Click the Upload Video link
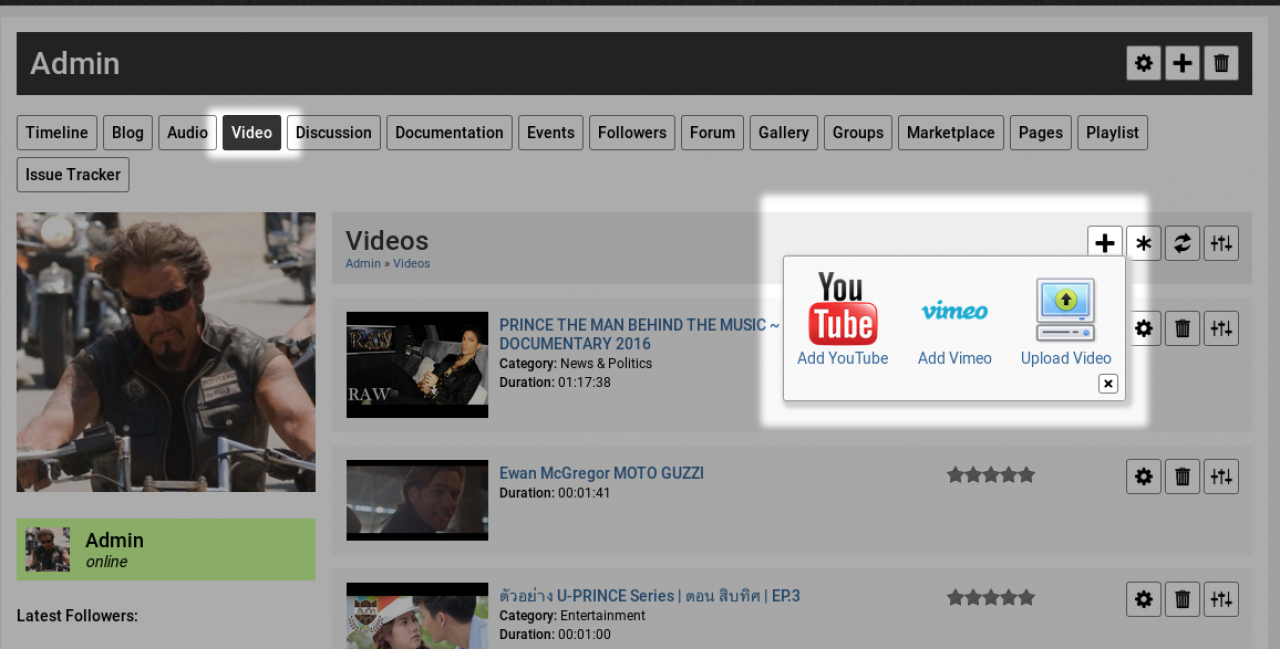This screenshot has width=1280, height=649. click(1066, 358)
